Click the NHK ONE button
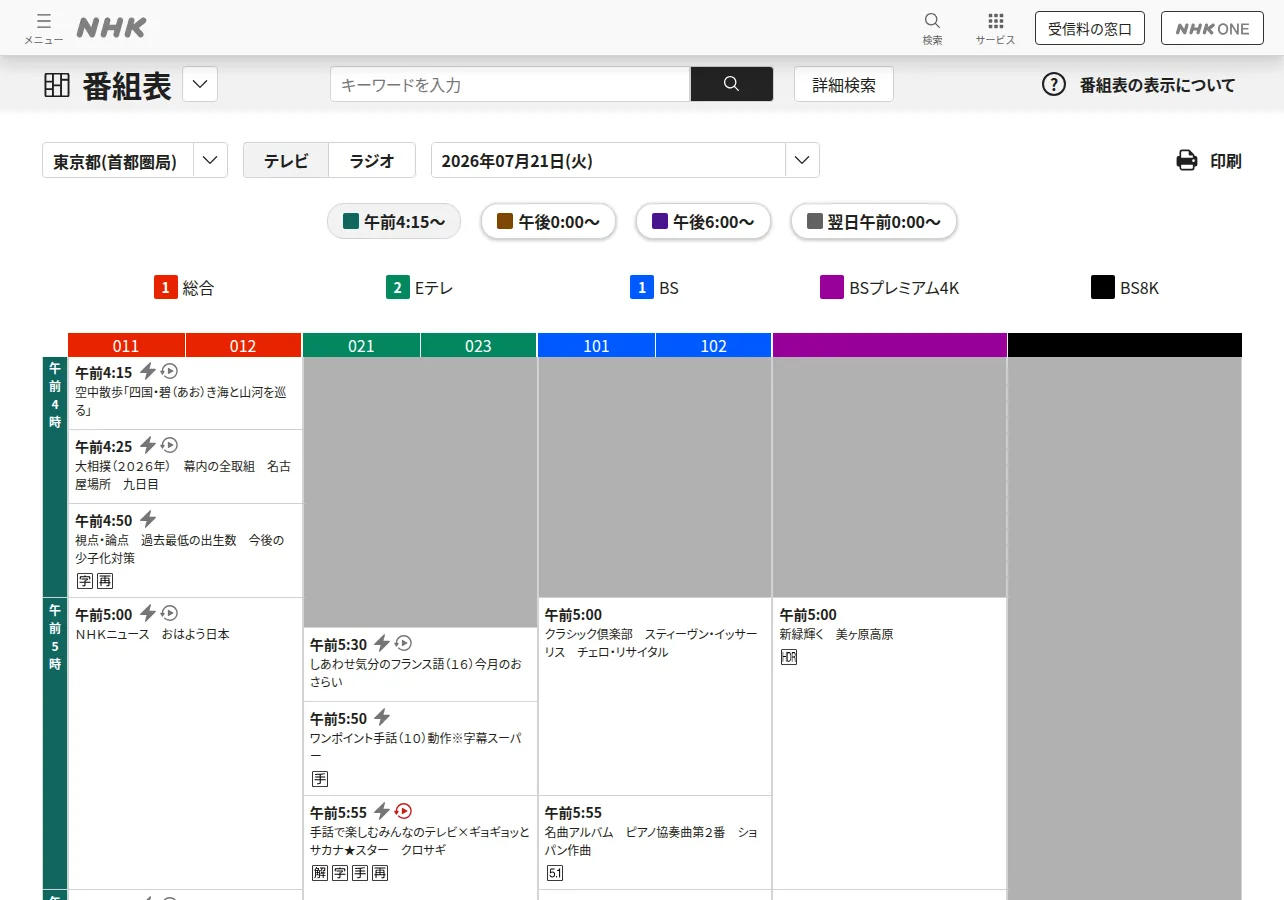Viewport: 1284px width, 900px height. [1212, 28]
